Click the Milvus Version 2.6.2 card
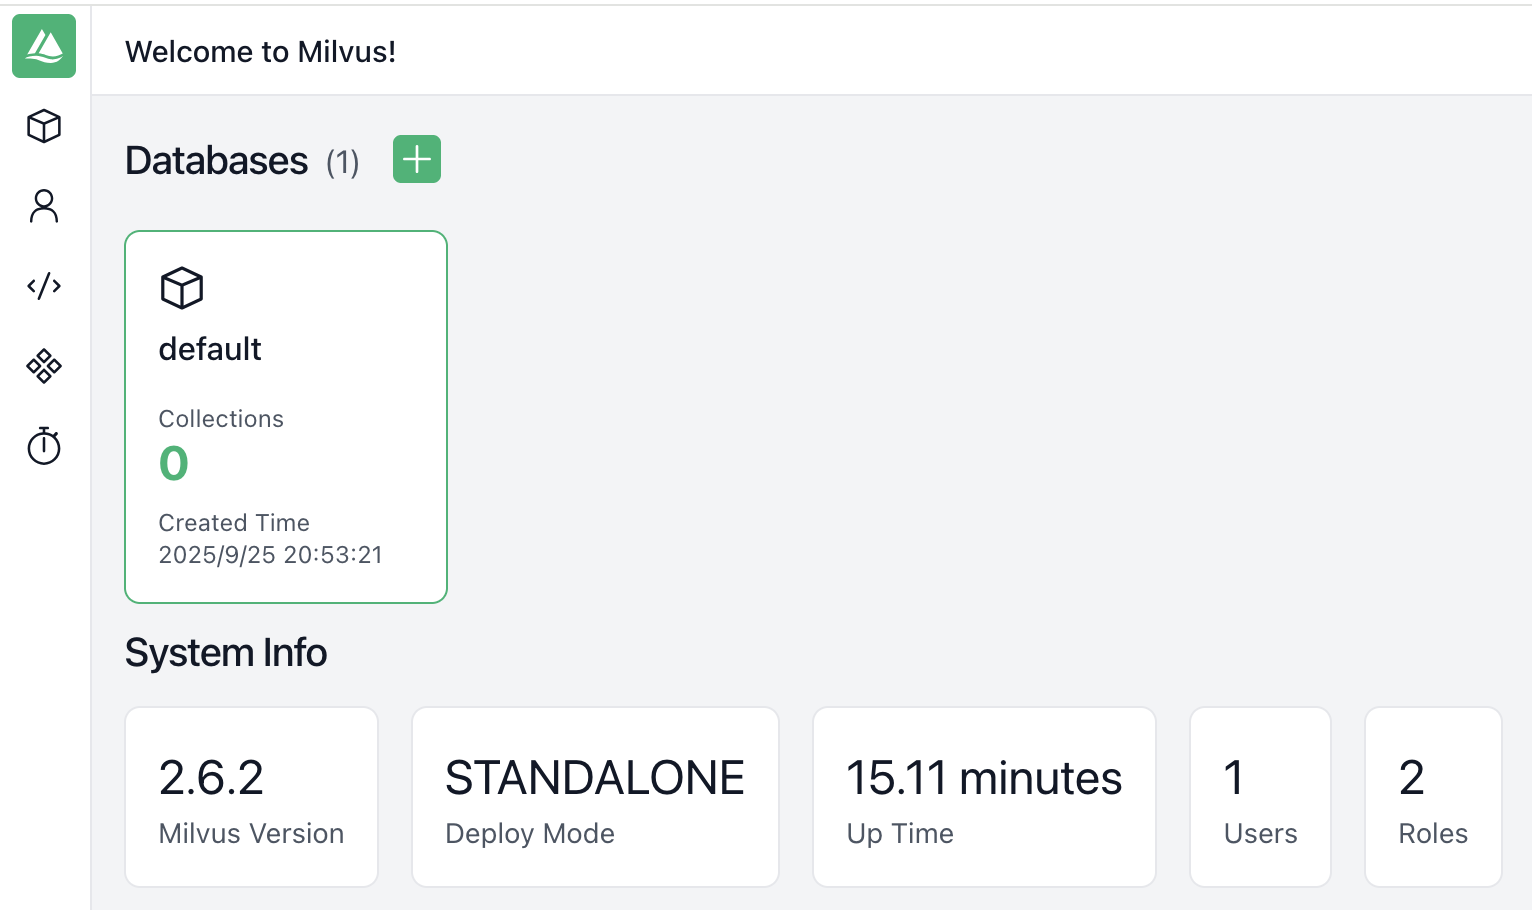Screen dimensions: 1532x910 click(251, 797)
